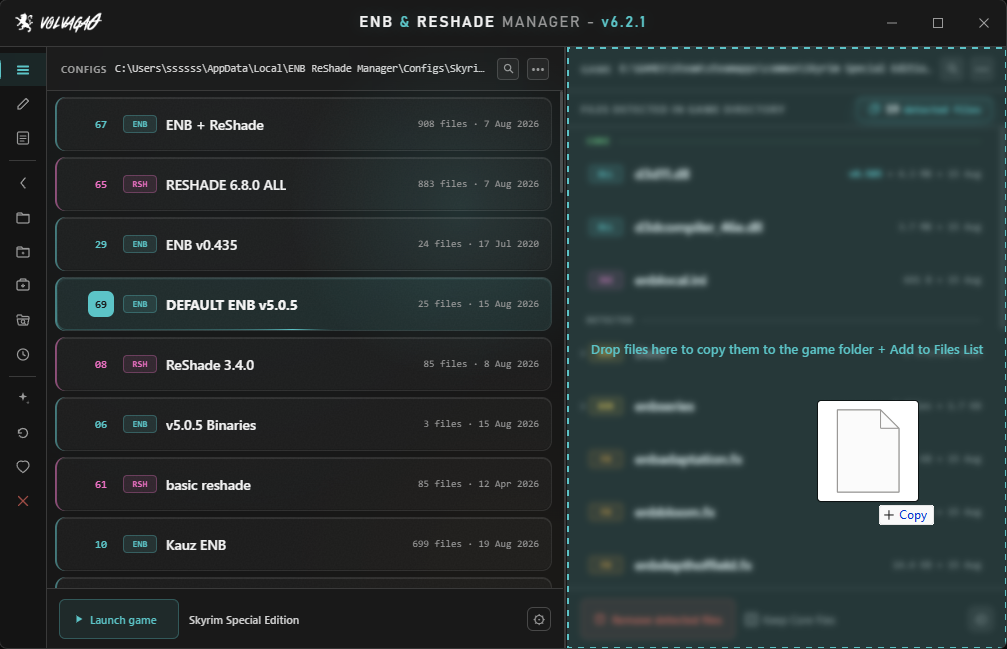Open the hamburger menu in the sidebar
Viewport: 1007px width, 649px height.
[x=22, y=69]
